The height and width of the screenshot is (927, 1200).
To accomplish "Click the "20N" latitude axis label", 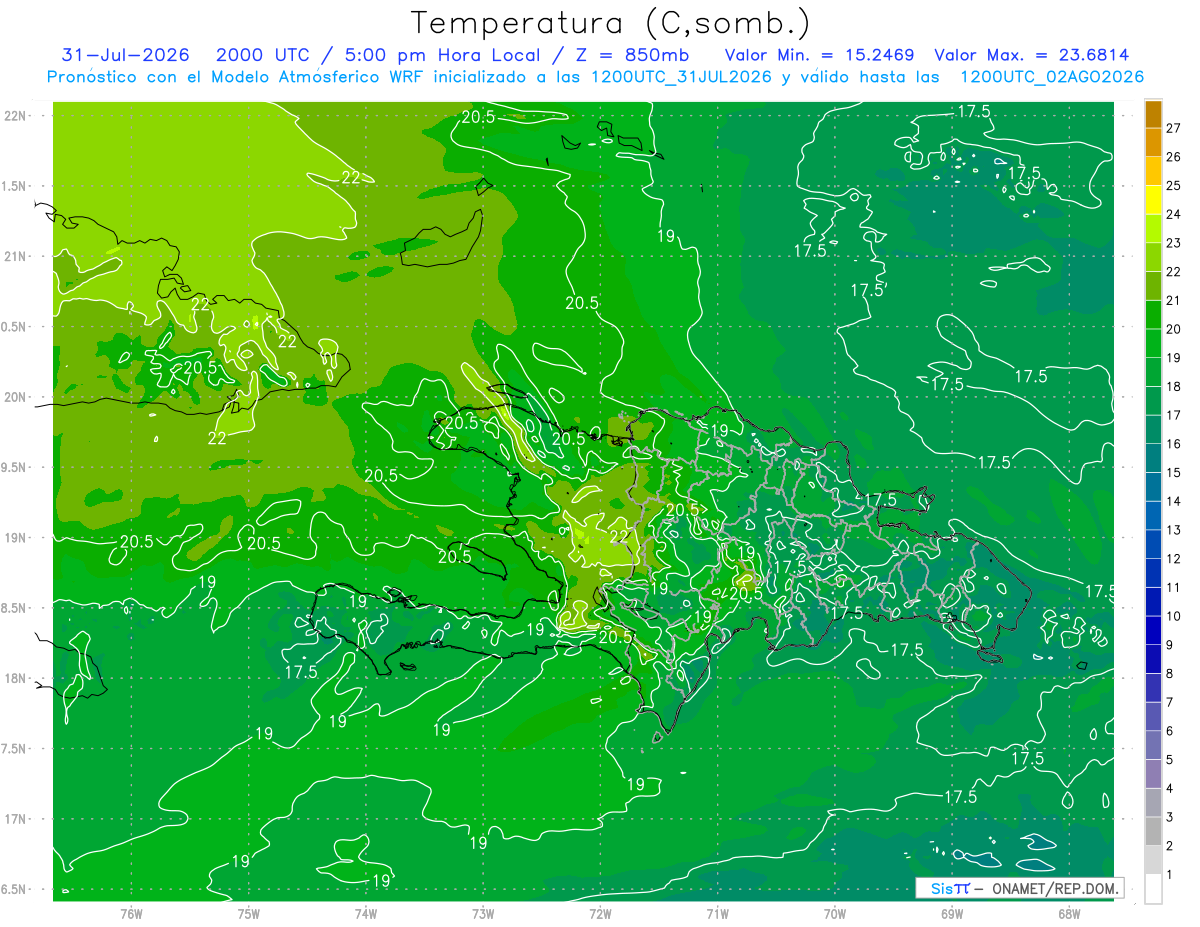I will (x=17, y=397).
